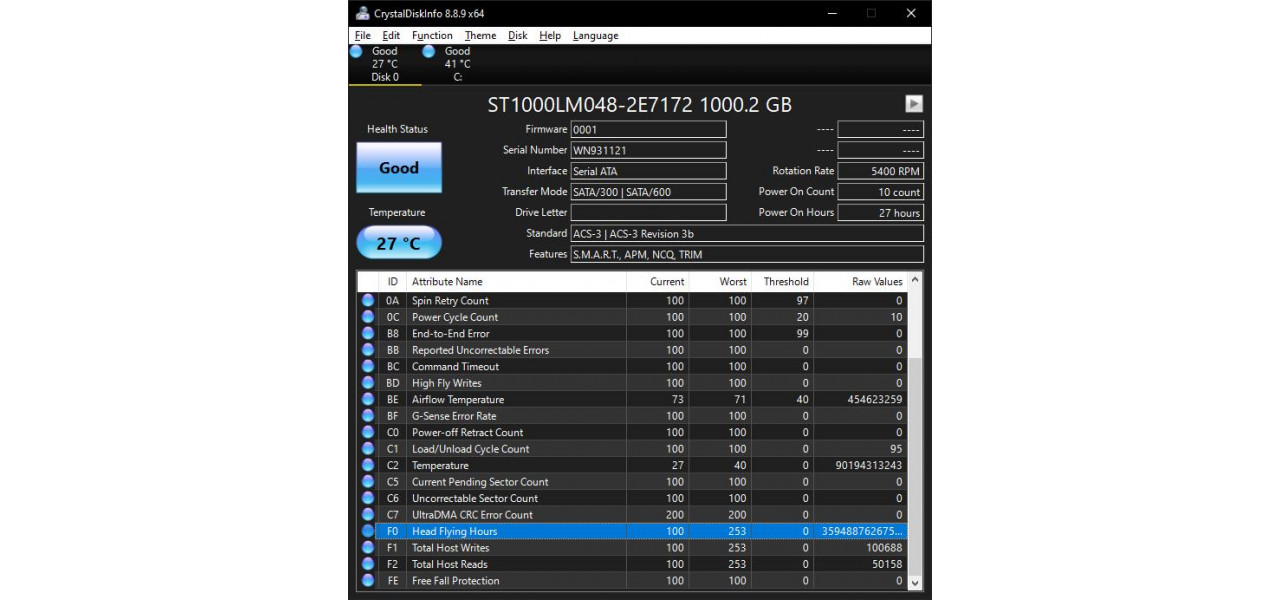Click the C: drive blue status orb
The image size is (1280, 600).
[x=429, y=51]
